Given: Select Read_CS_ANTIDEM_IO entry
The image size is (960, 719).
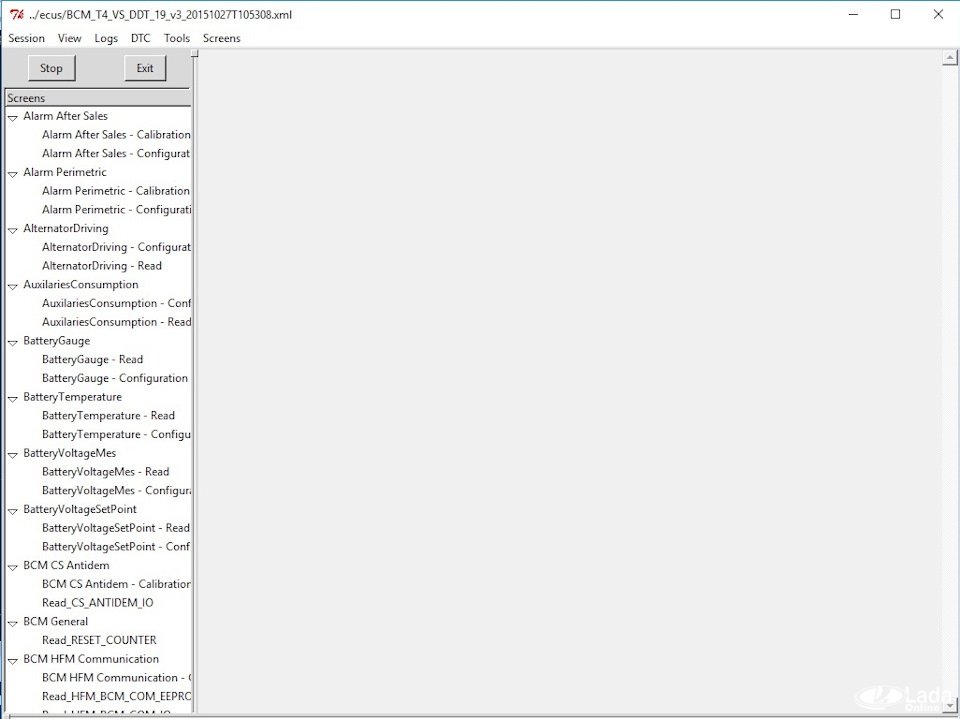Looking at the screenshot, I should (97, 603).
